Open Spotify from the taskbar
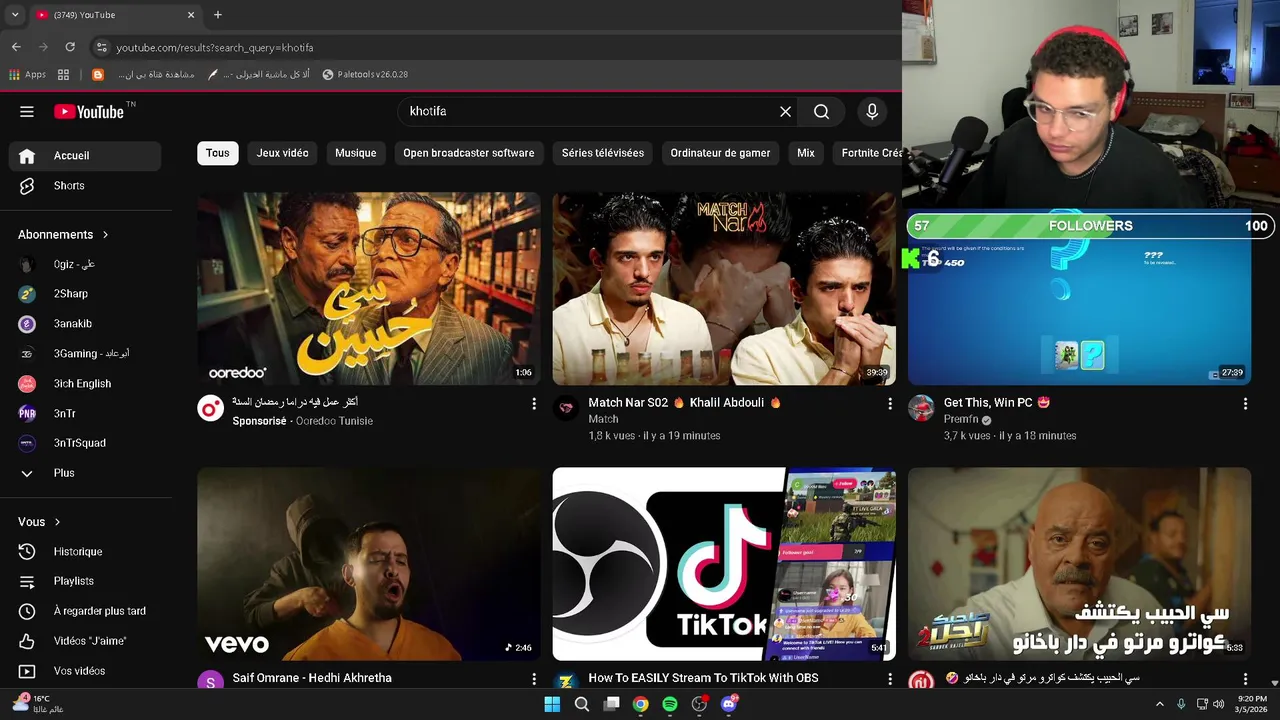 pos(670,704)
